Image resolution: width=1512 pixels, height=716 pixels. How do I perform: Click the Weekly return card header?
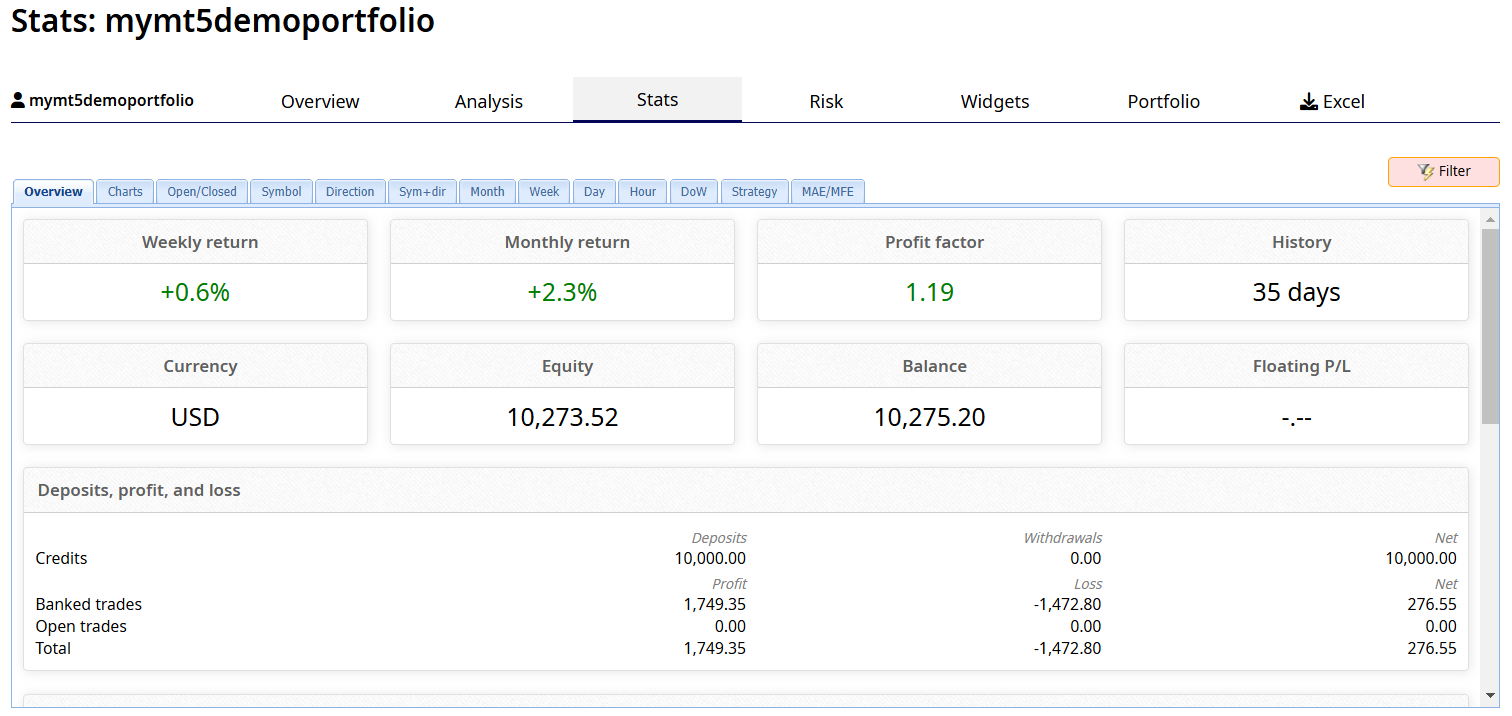pyautogui.click(x=195, y=242)
